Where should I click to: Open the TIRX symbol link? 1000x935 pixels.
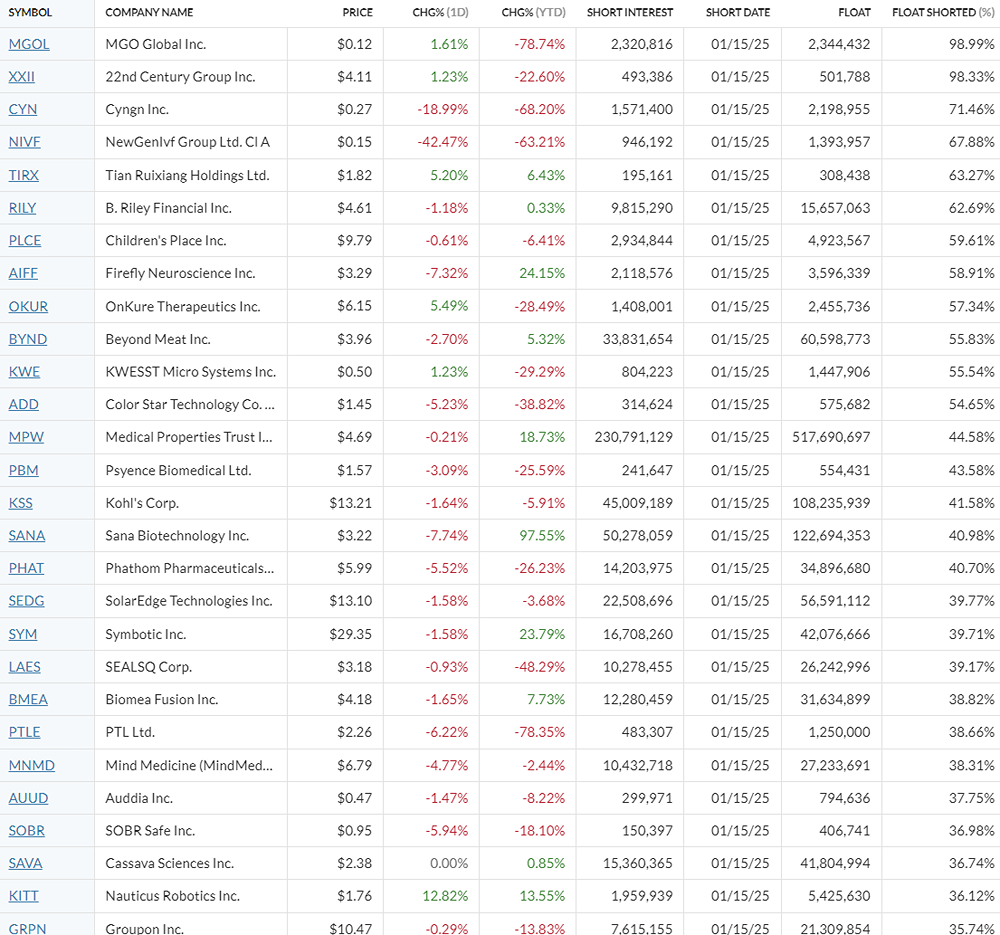[x=24, y=175]
